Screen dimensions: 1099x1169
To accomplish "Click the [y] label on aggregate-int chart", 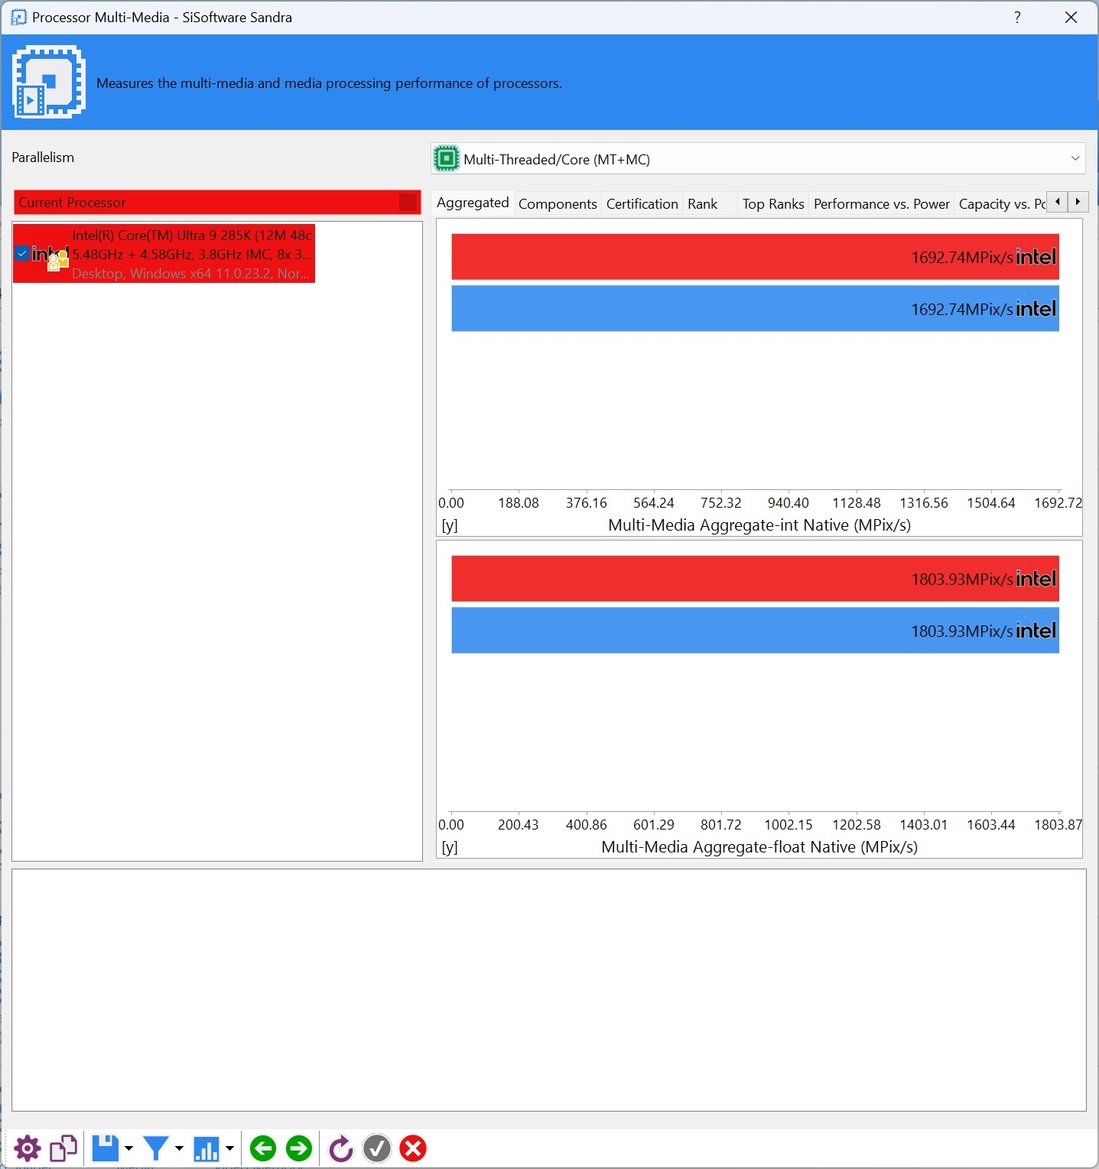I will coord(450,526).
